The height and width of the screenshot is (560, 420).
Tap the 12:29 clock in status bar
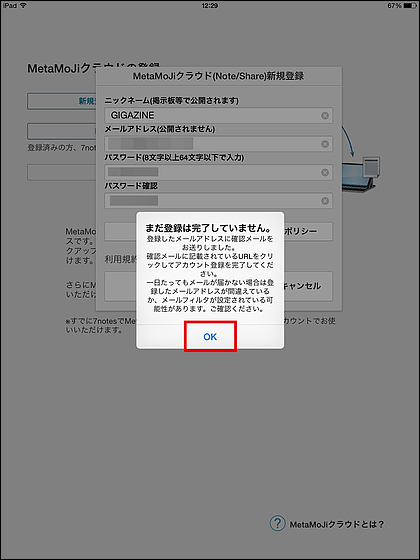click(x=210, y=6)
